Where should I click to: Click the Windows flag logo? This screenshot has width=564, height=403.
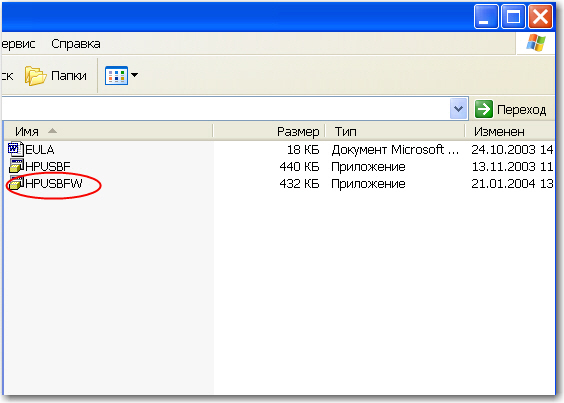[536, 43]
